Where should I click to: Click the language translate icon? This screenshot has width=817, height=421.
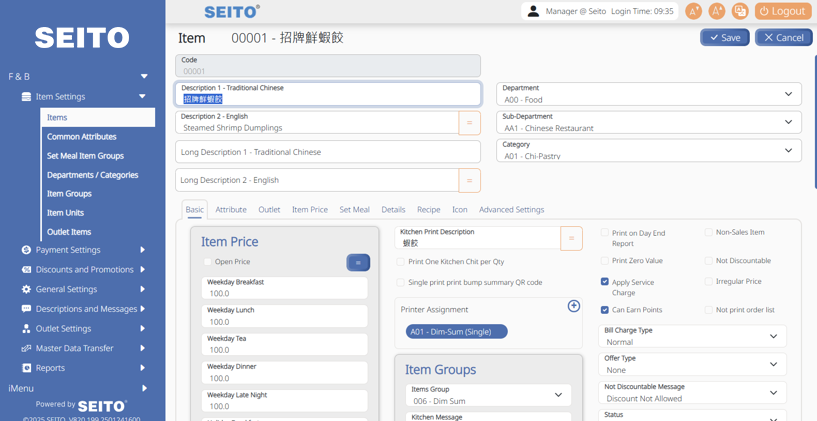point(740,11)
